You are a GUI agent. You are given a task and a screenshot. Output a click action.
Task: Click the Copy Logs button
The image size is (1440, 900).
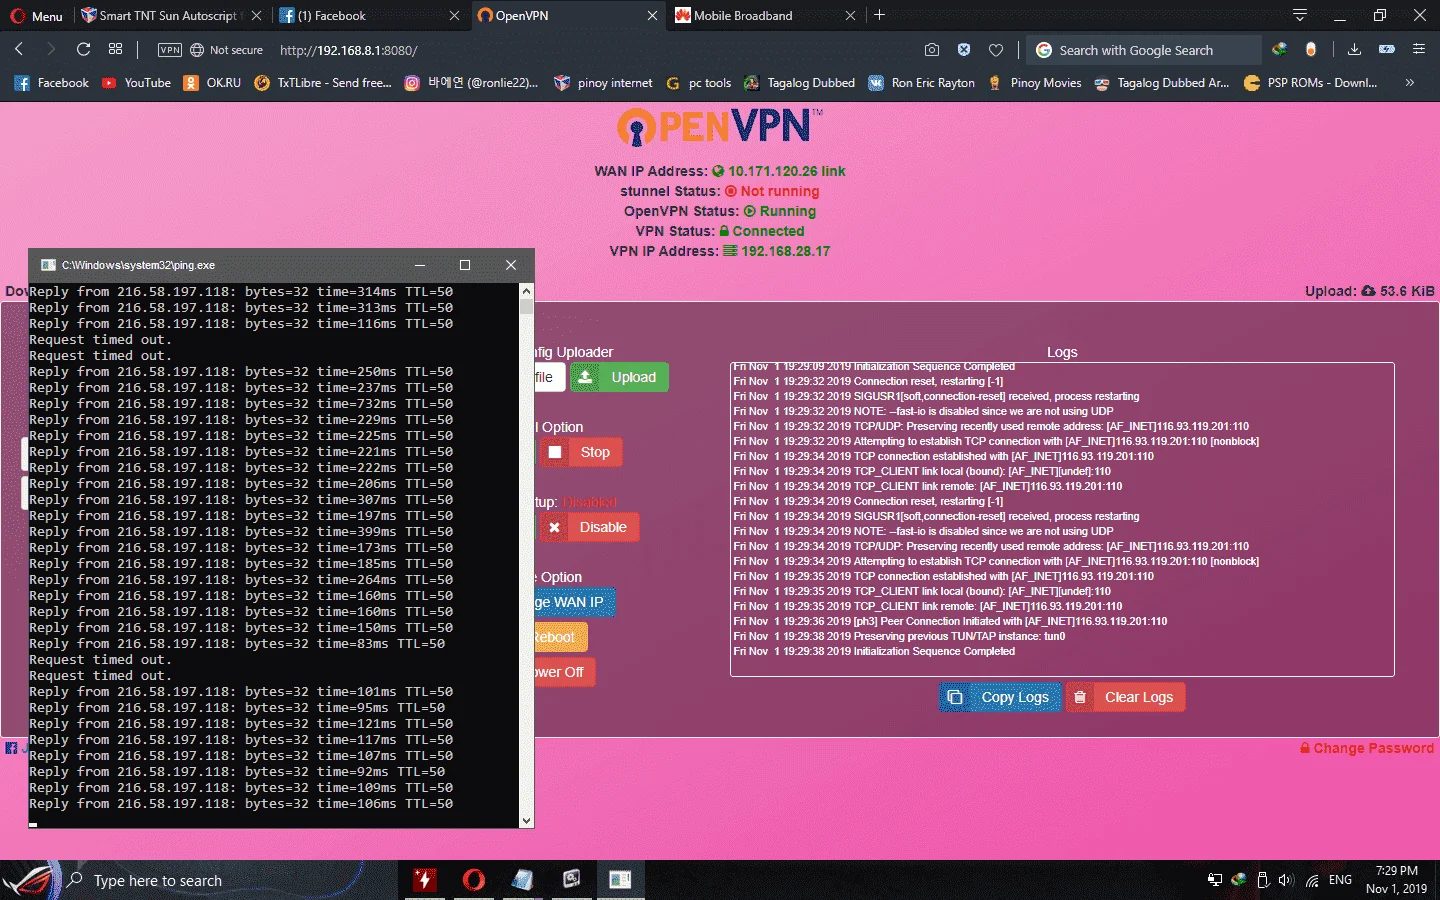[1000, 697]
